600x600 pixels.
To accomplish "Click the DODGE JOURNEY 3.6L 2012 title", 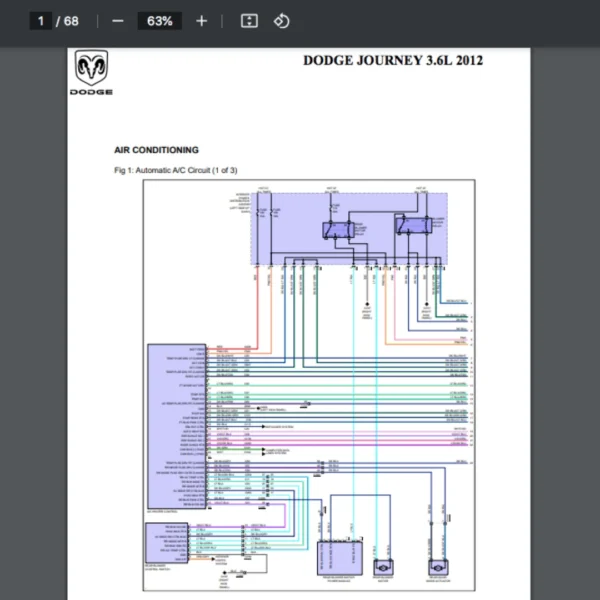I will click(393, 61).
